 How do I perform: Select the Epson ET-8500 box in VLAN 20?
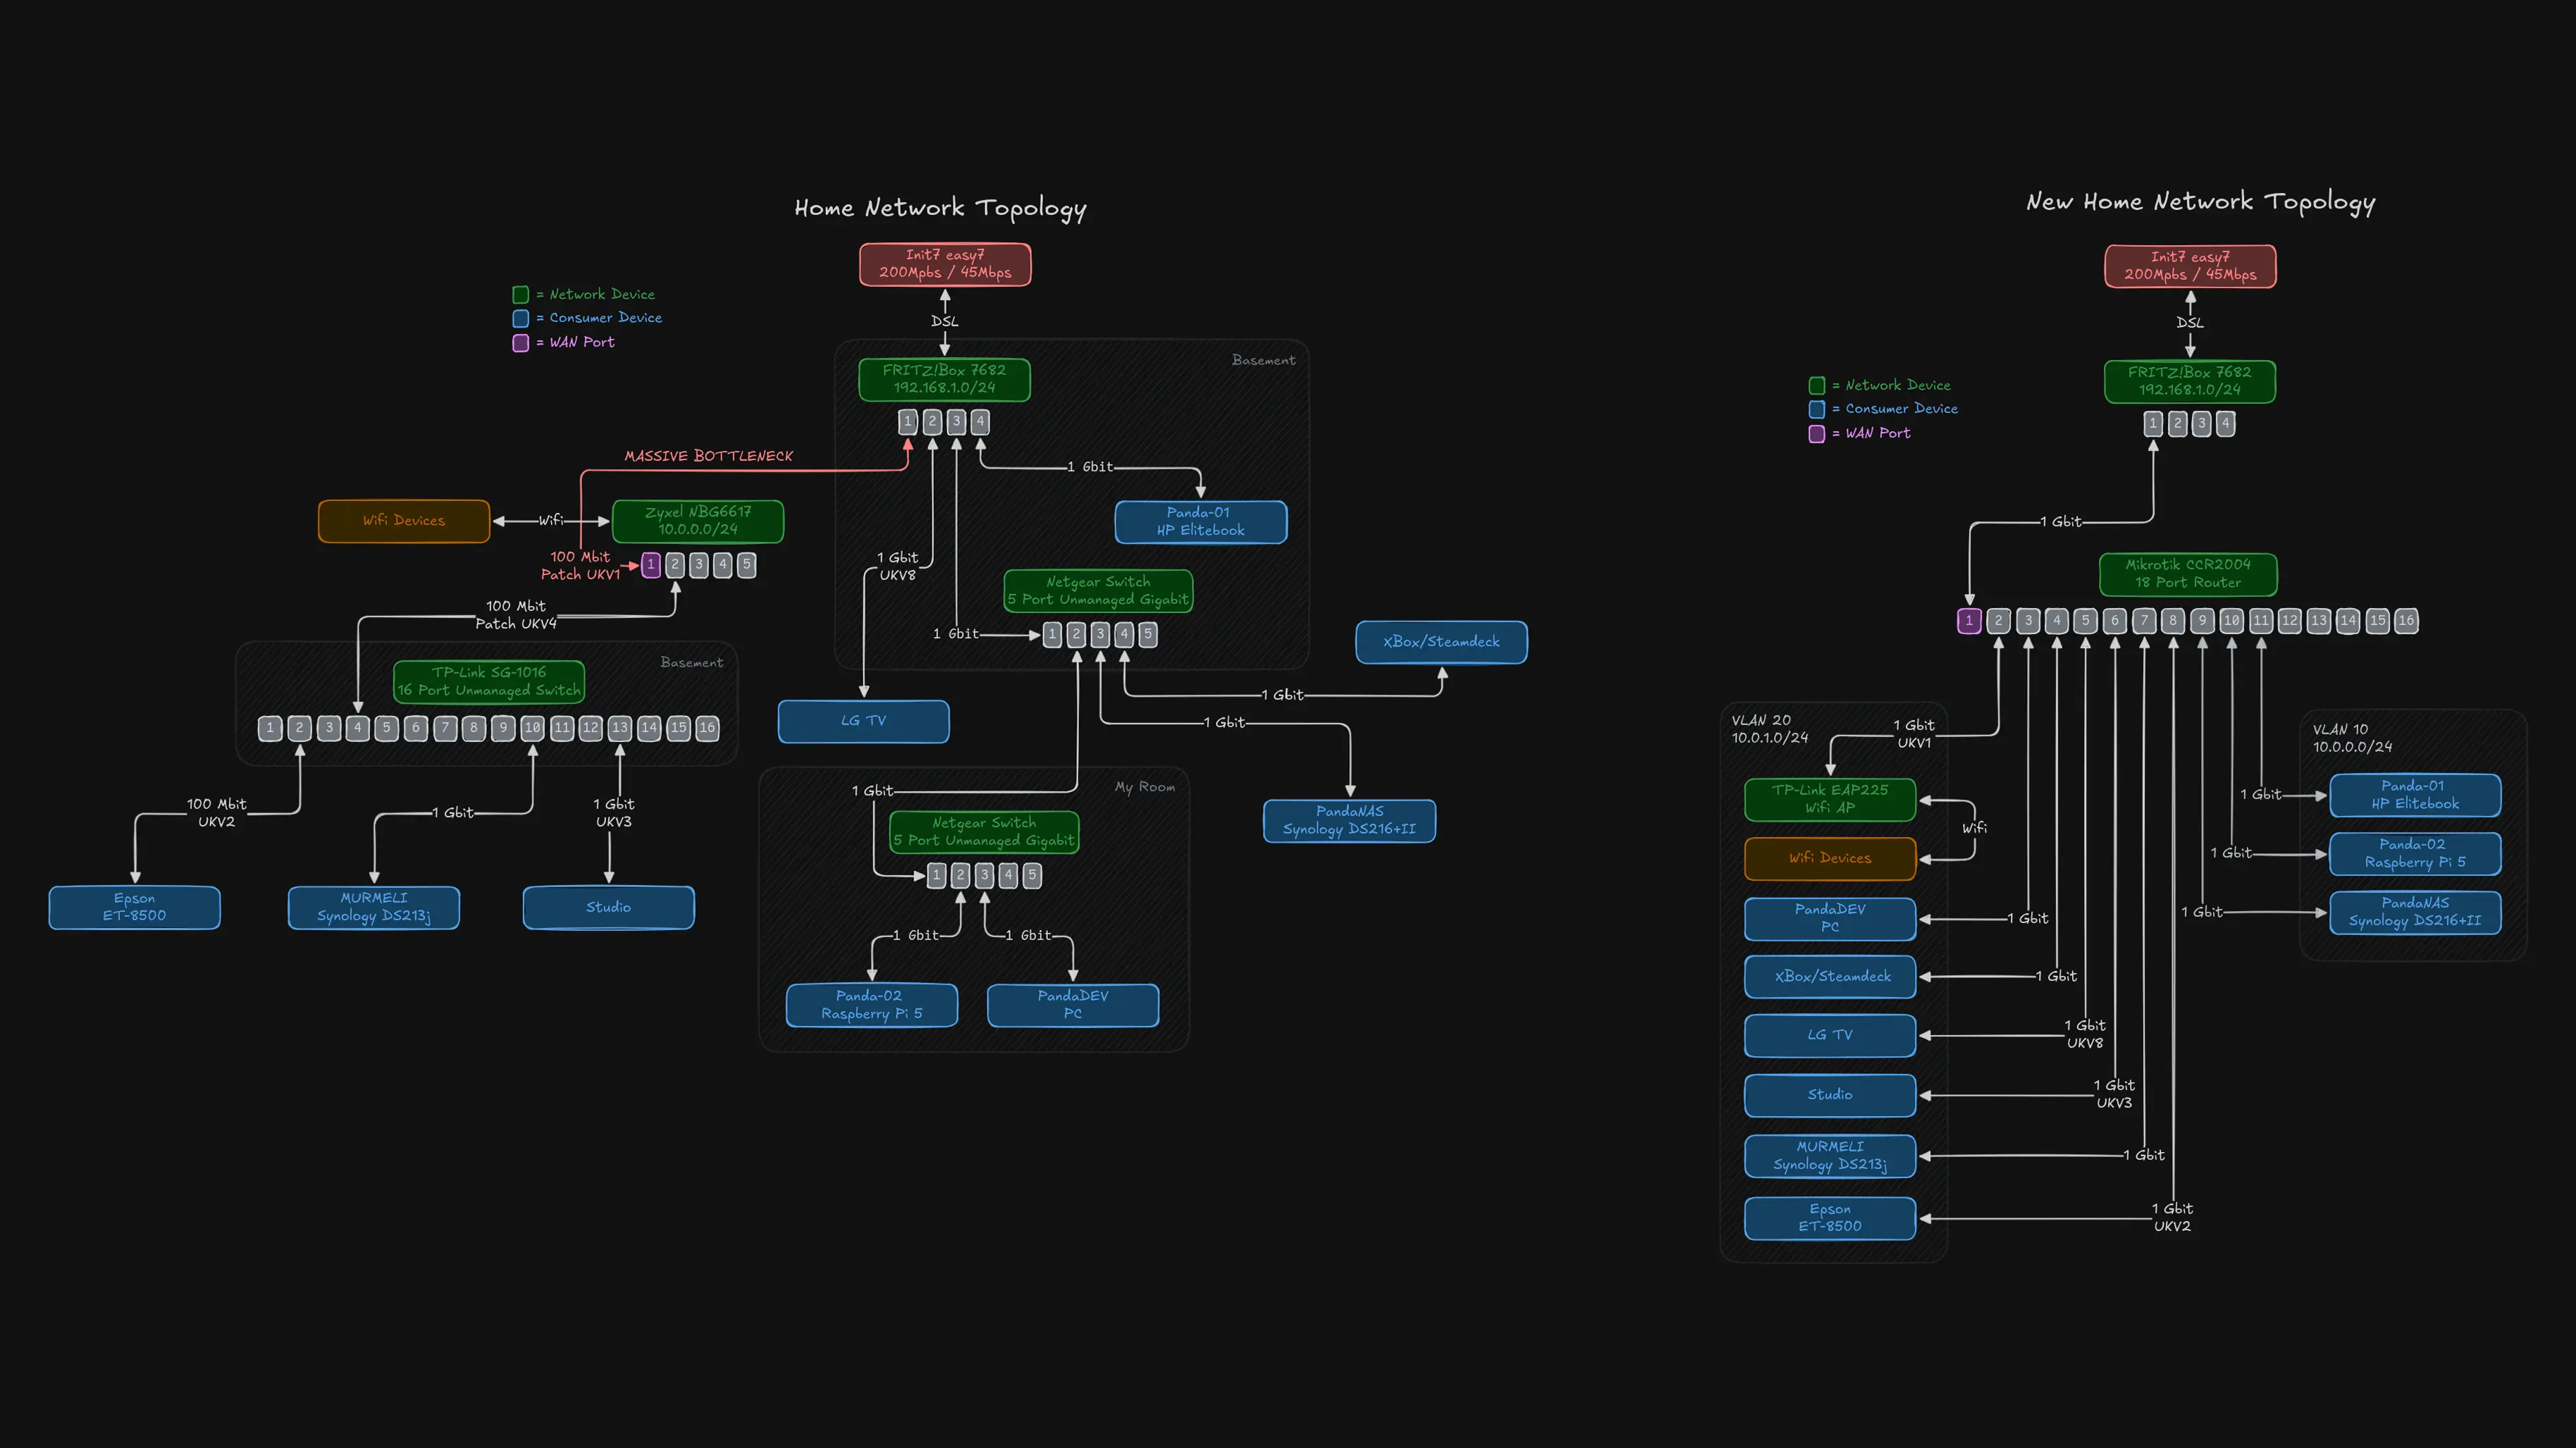tap(1830, 1218)
